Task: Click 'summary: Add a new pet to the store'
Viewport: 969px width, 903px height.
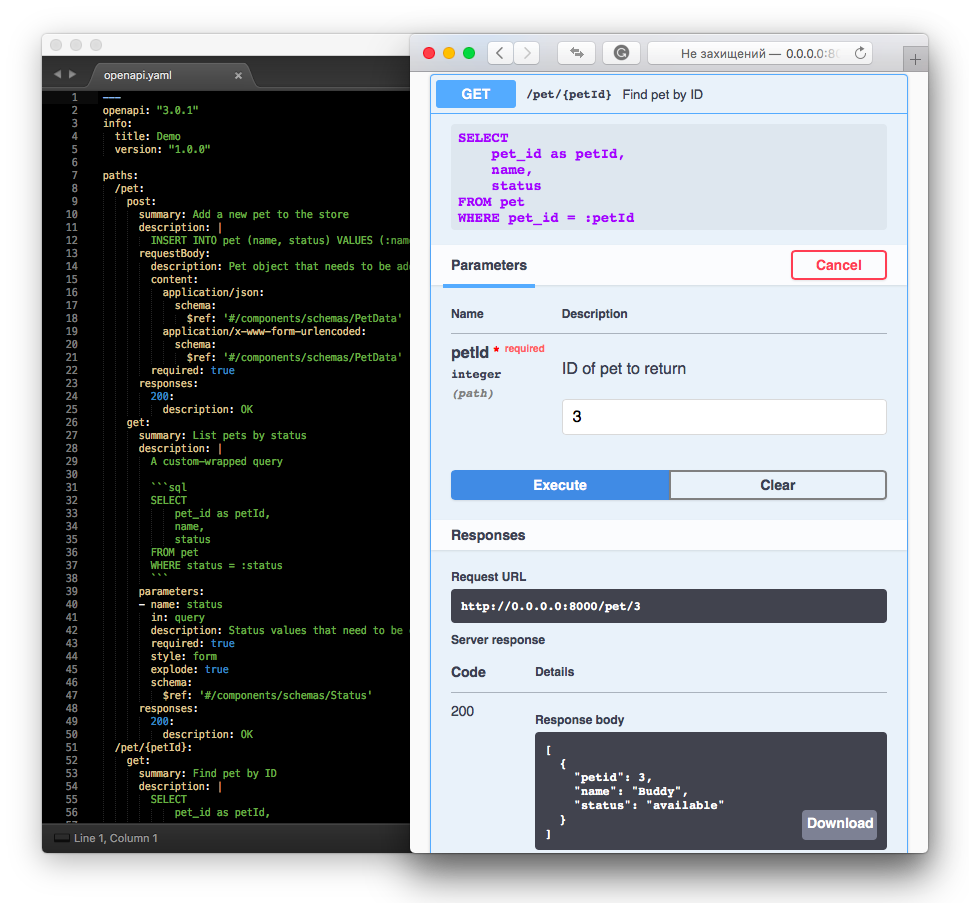Action: [x=243, y=214]
